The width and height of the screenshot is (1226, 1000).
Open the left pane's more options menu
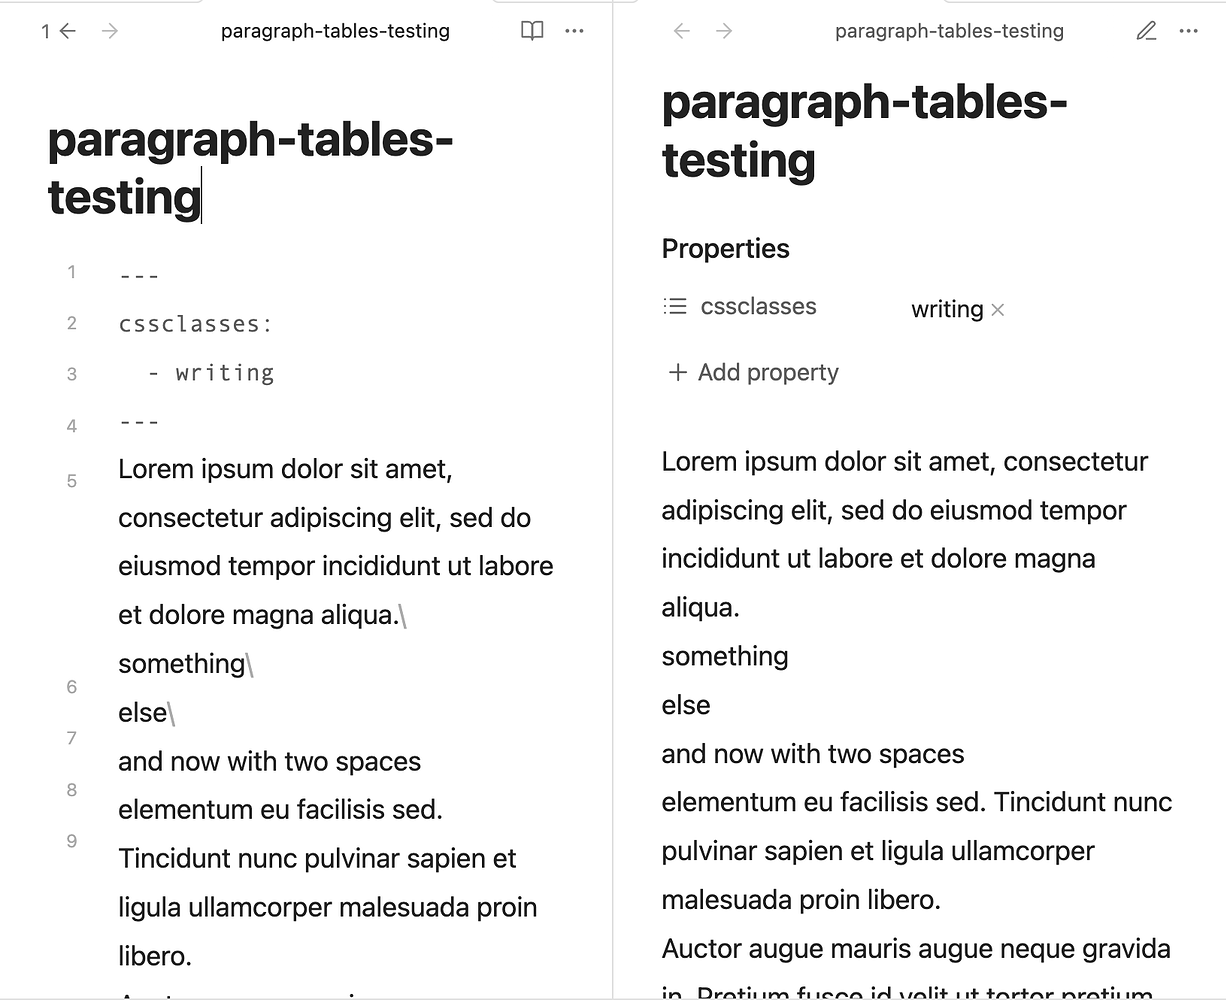pos(574,31)
